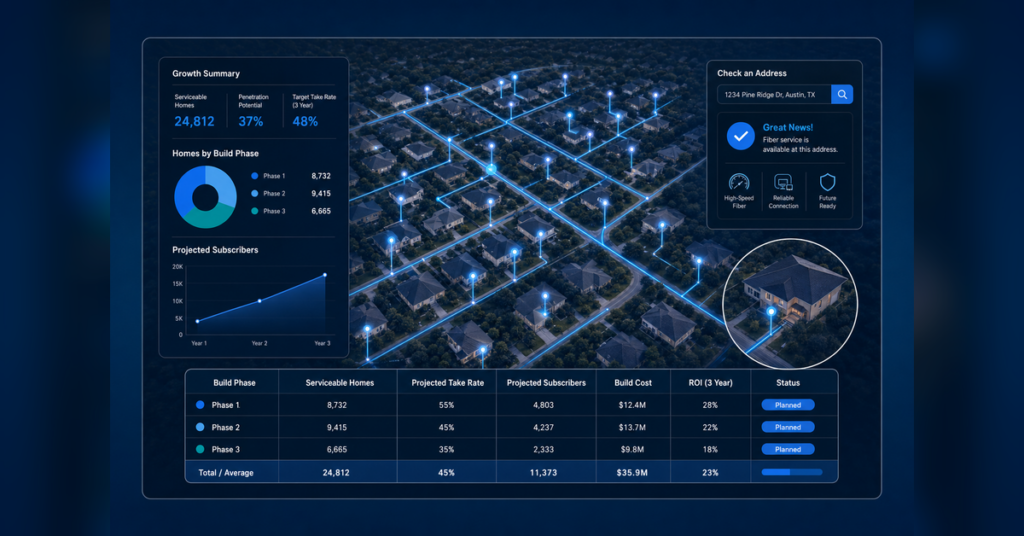Click the Status column header
Viewport: 1024px width, 536px height.
tap(788, 383)
